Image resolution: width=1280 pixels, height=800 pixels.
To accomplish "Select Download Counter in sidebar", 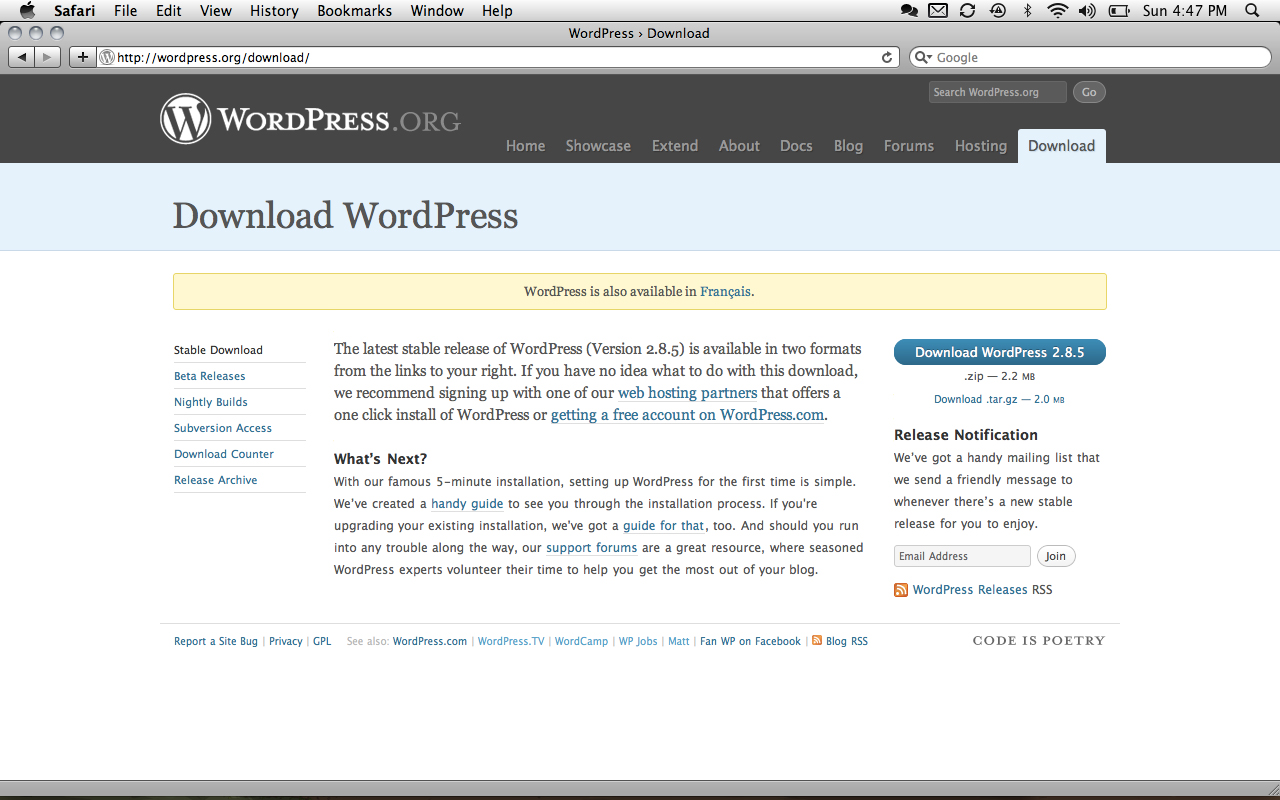I will coord(224,454).
